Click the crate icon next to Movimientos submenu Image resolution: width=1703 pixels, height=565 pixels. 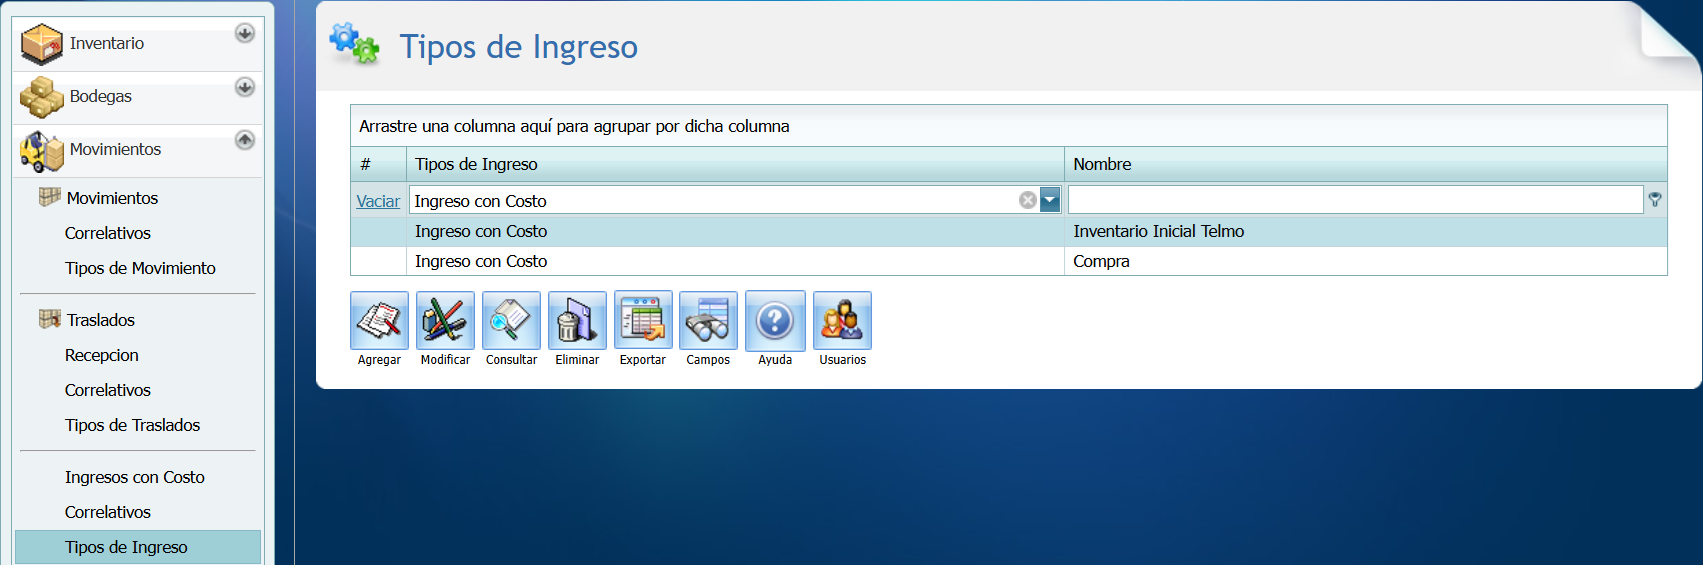click(49, 197)
